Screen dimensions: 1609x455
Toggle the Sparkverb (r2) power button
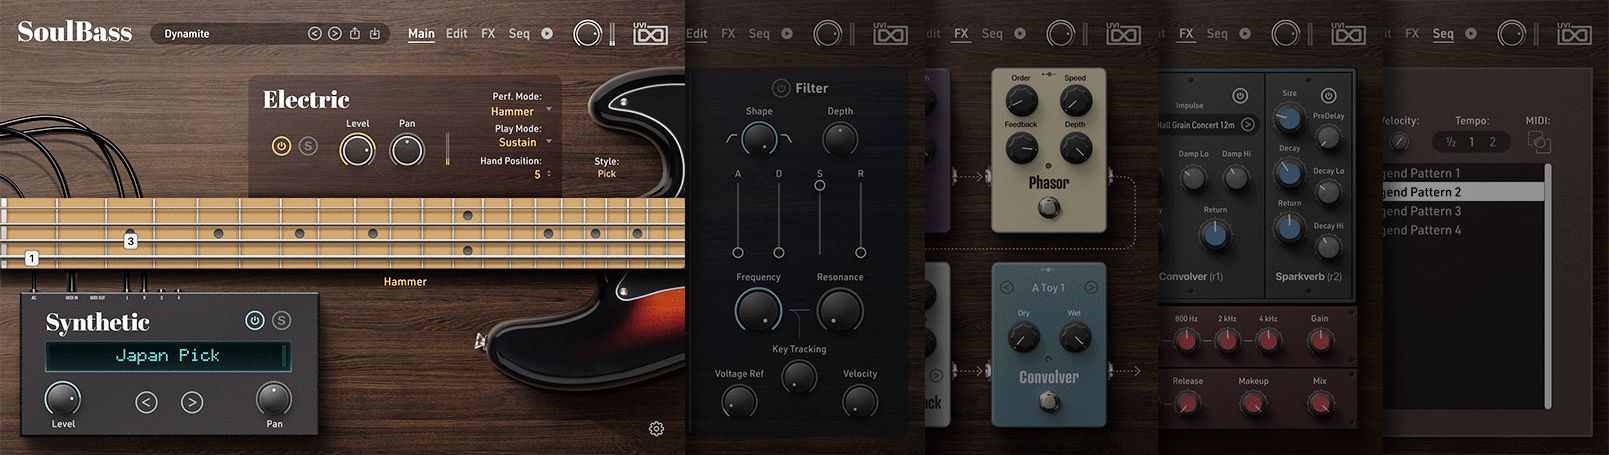[1329, 96]
